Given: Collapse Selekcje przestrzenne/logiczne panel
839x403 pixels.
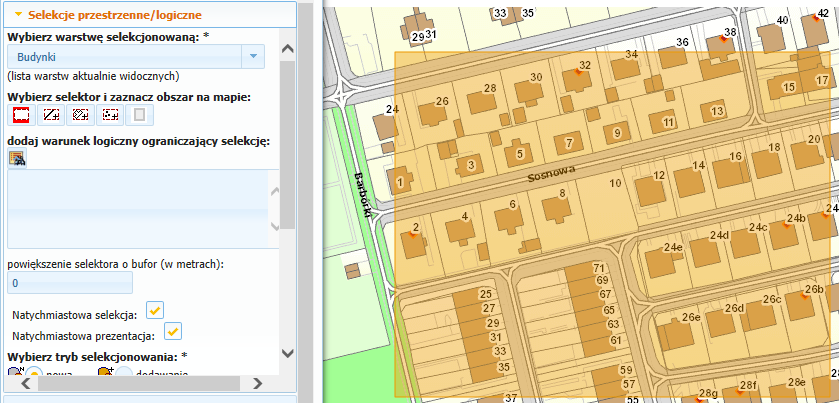Looking at the screenshot, I should pos(19,14).
